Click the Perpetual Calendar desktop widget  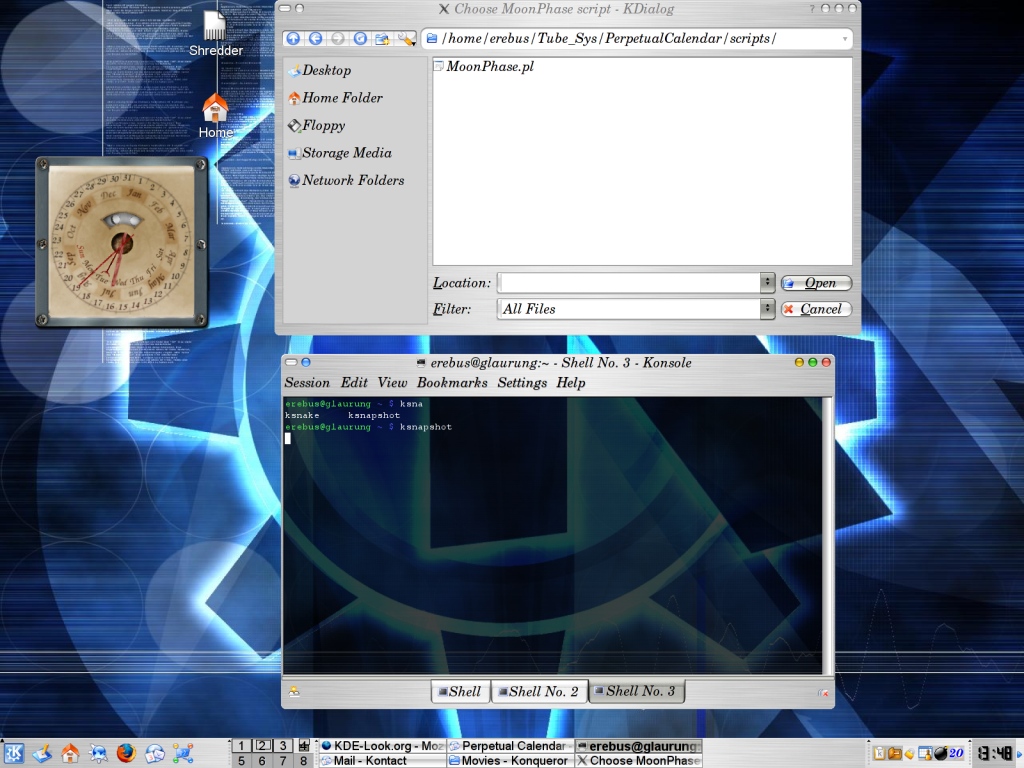(x=121, y=242)
